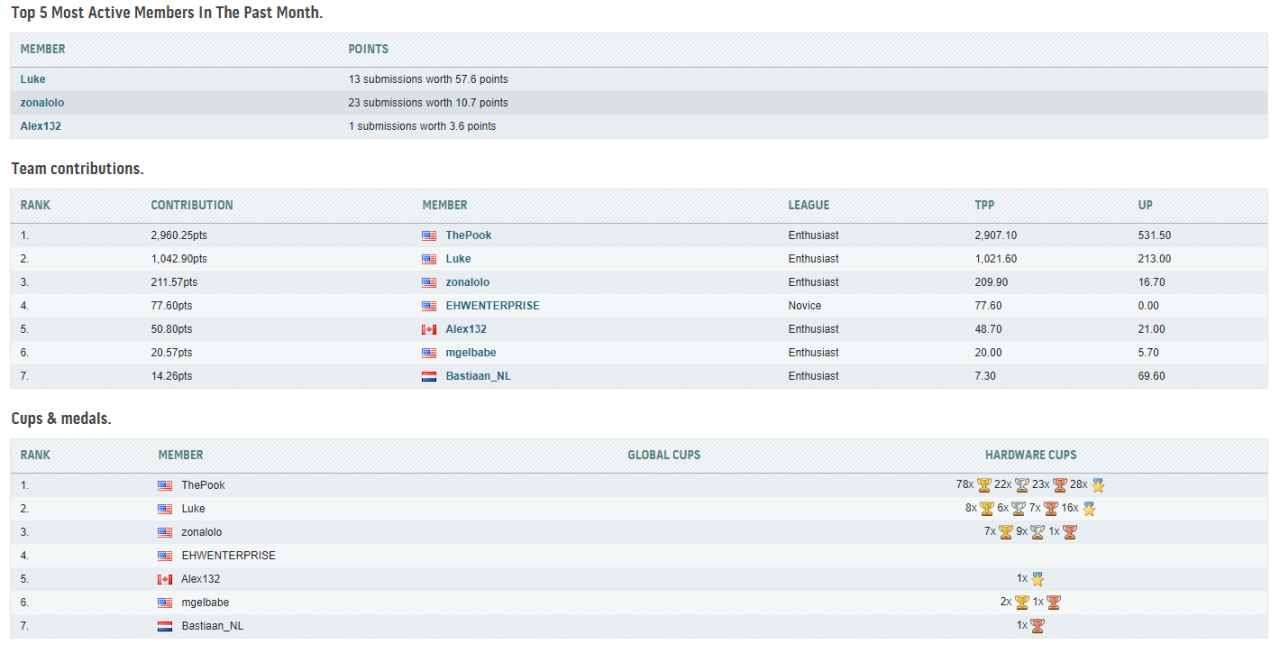This screenshot has width=1280, height=654.
Task: Click Canadian flag beside Alex132 in Team contributions
Action: click(x=429, y=329)
